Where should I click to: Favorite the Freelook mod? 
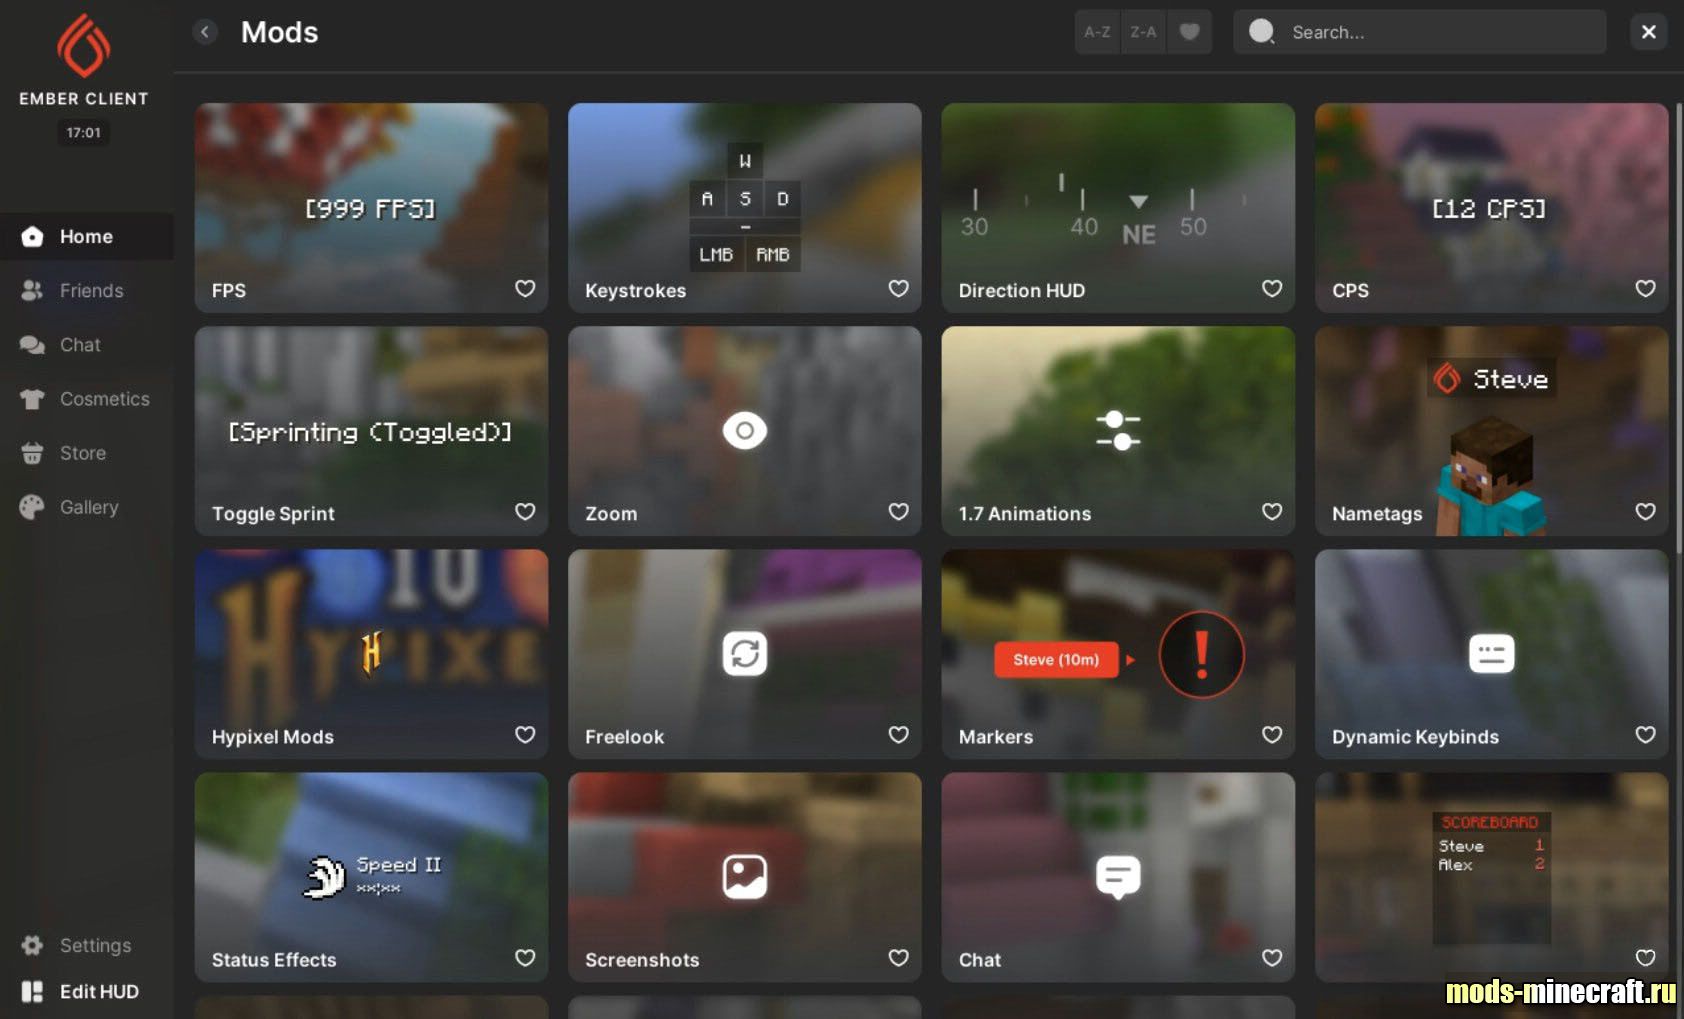(x=899, y=735)
